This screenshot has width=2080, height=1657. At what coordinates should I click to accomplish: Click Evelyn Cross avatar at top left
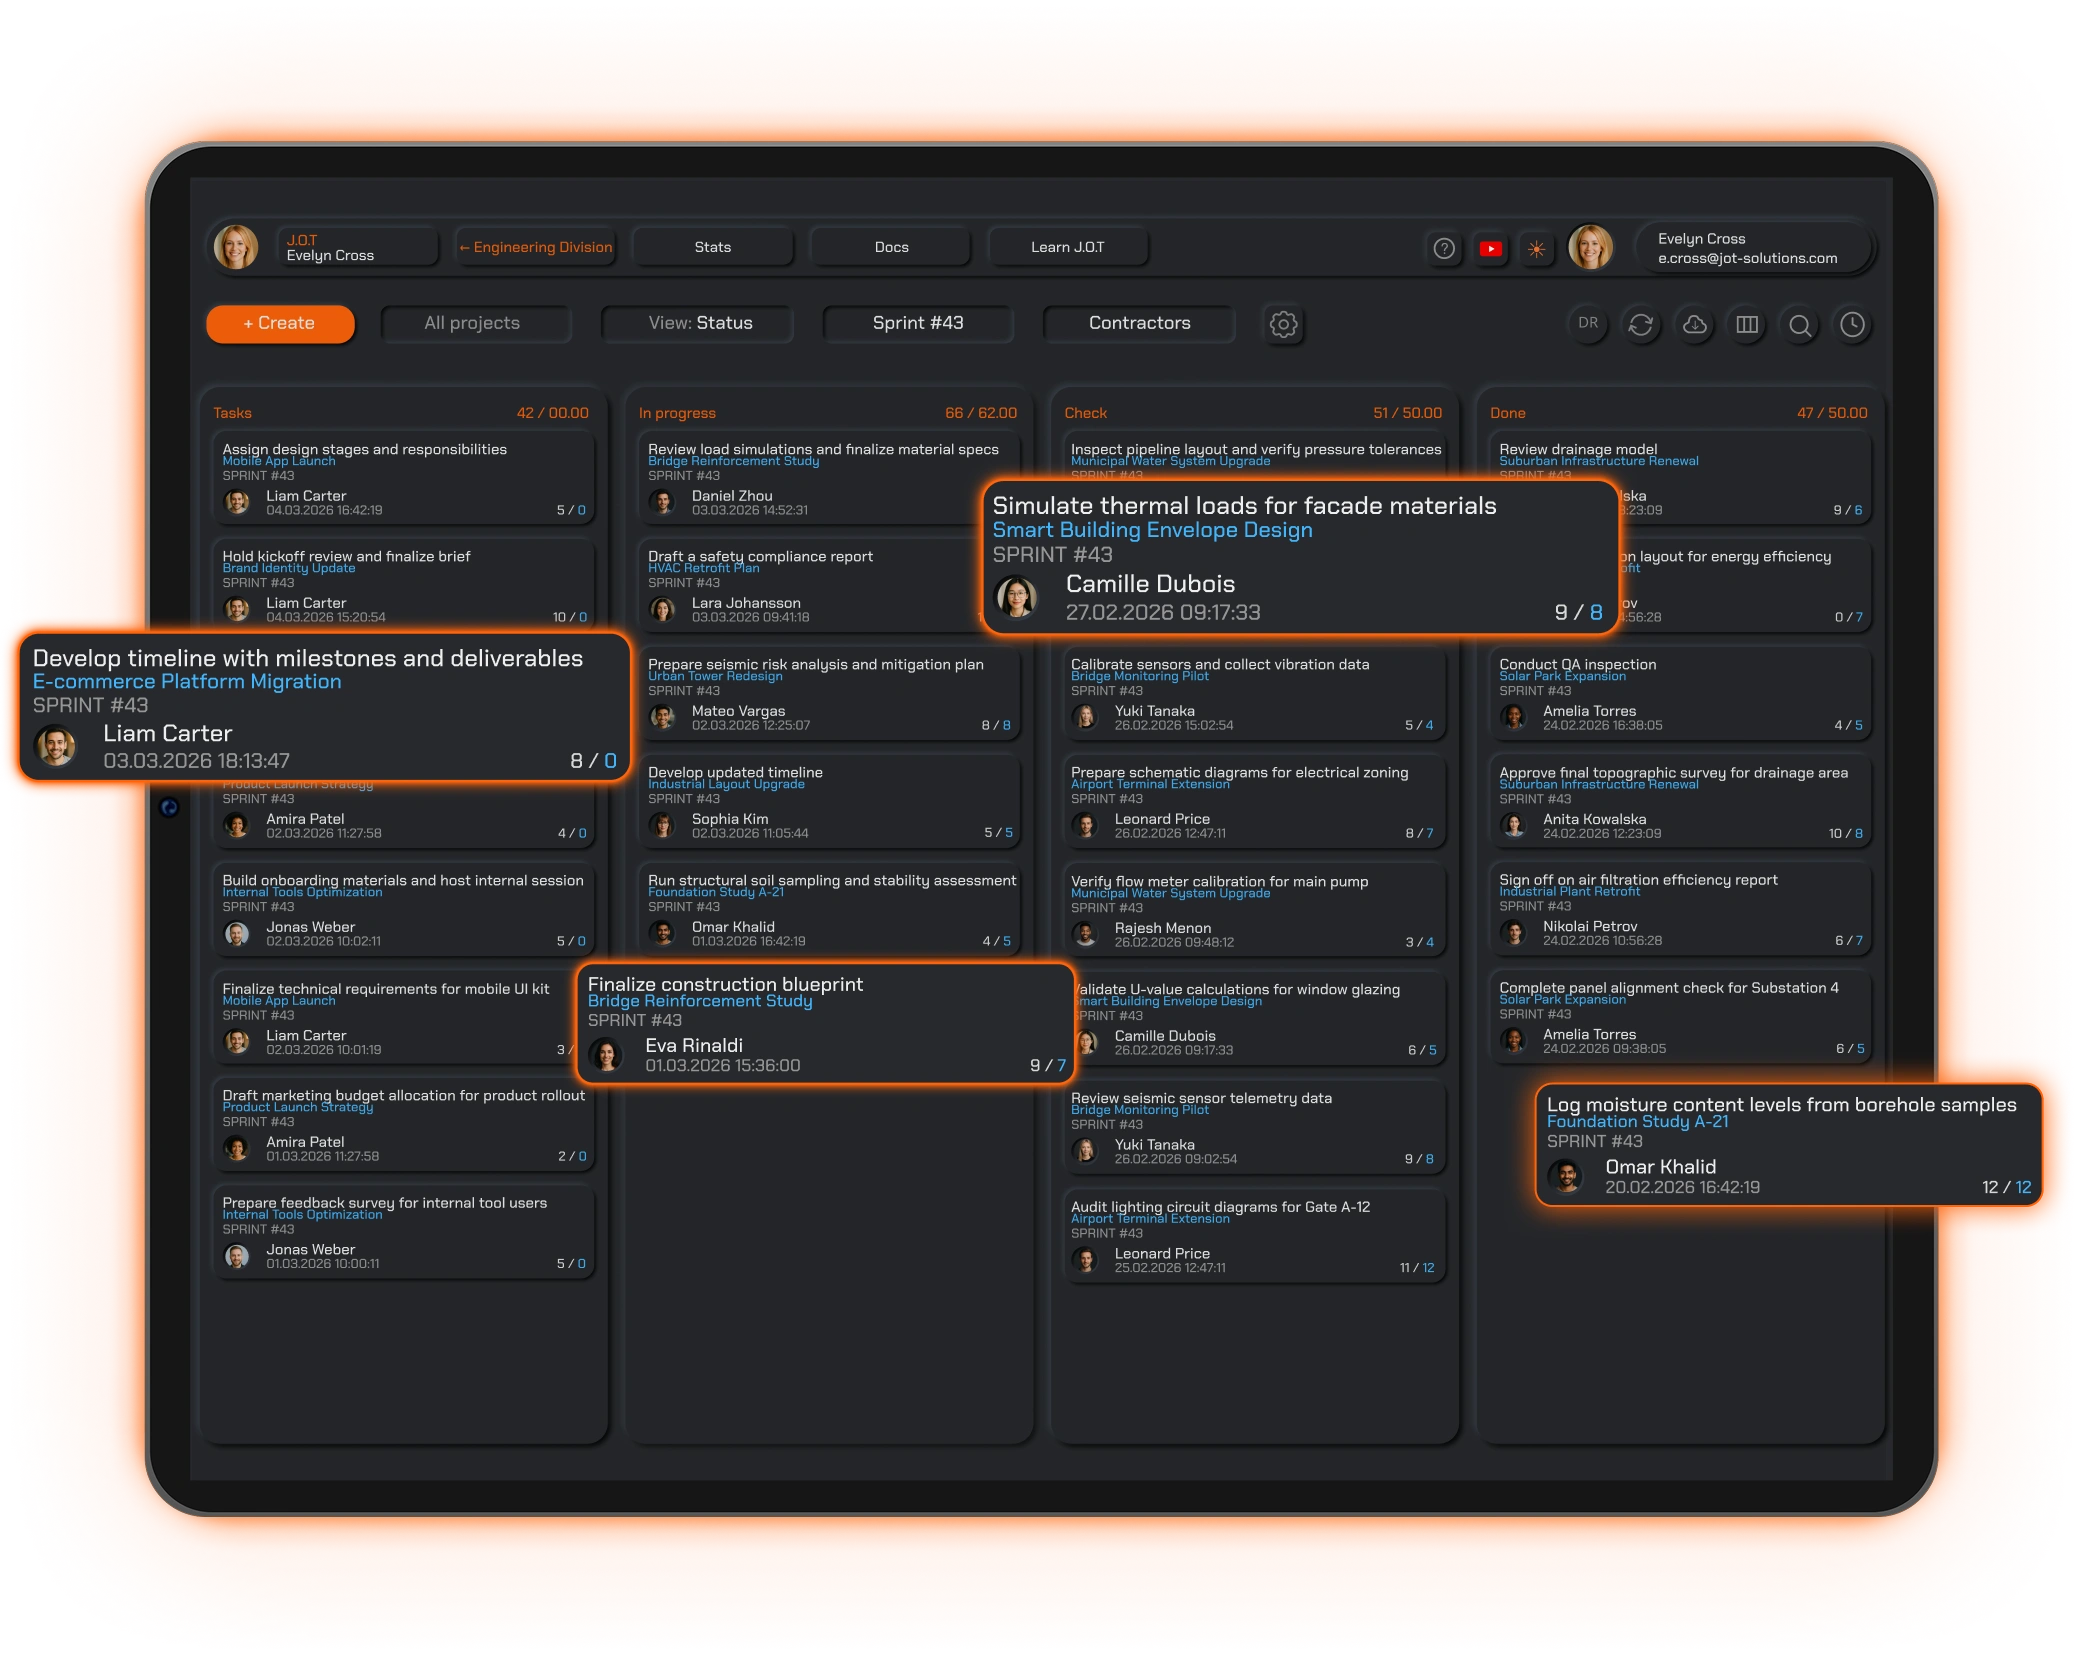click(x=236, y=247)
